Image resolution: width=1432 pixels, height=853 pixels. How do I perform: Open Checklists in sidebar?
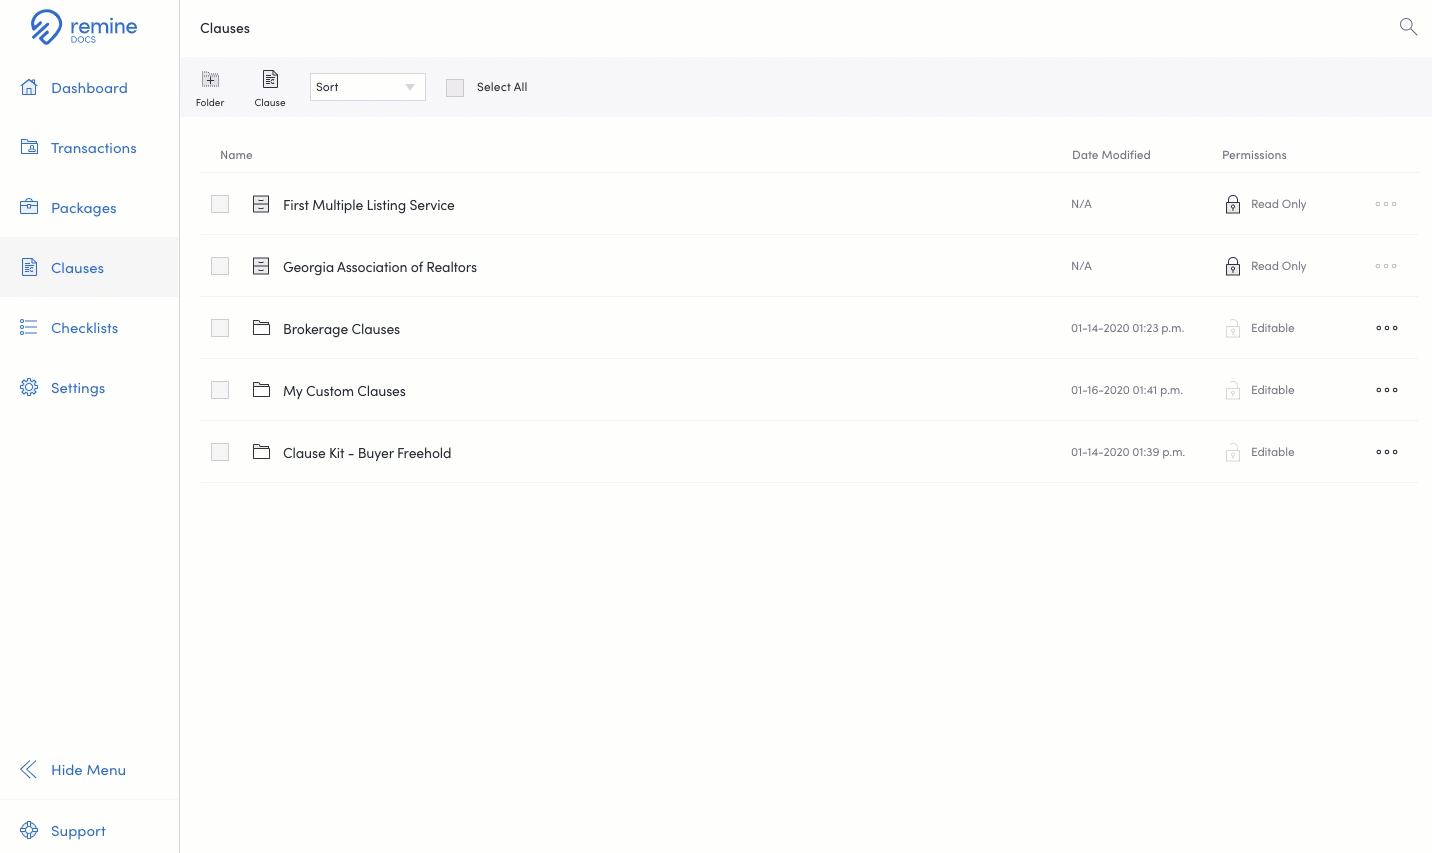(84, 328)
